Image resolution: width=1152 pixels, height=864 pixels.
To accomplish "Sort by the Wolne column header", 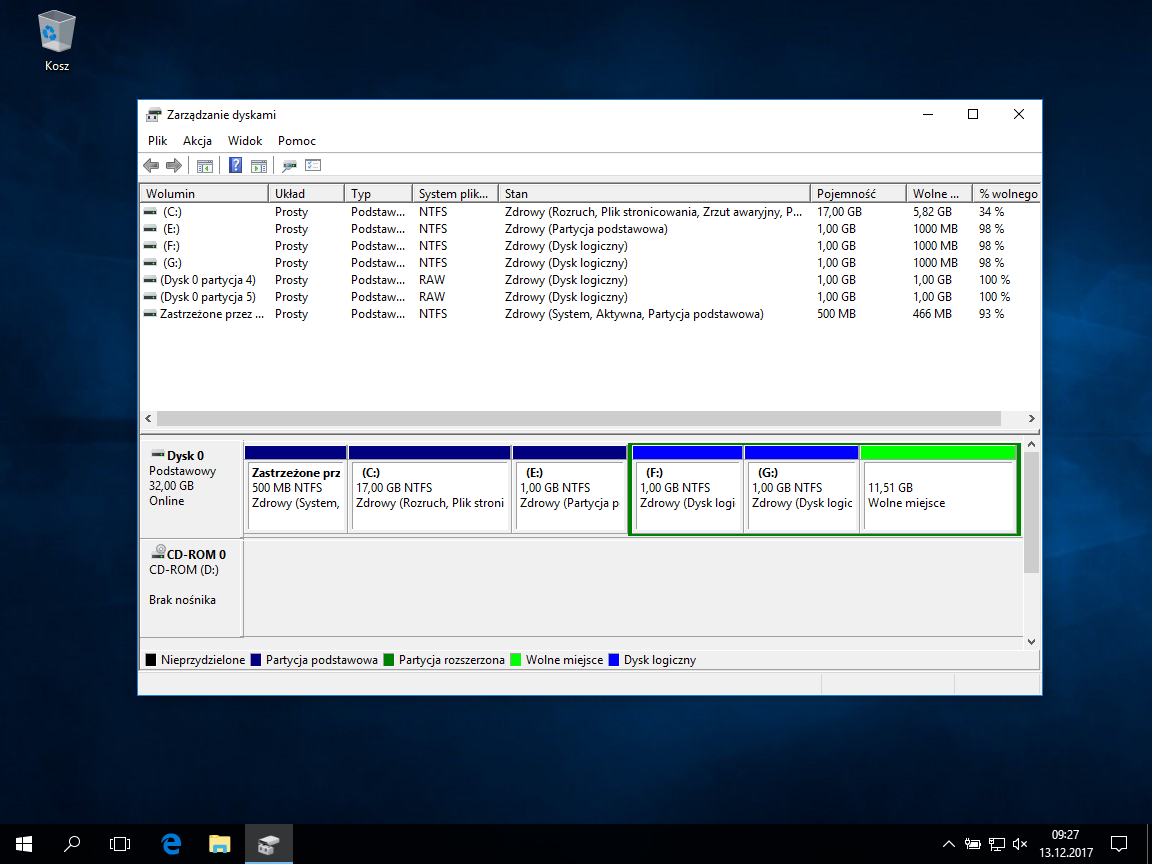I will [939, 193].
